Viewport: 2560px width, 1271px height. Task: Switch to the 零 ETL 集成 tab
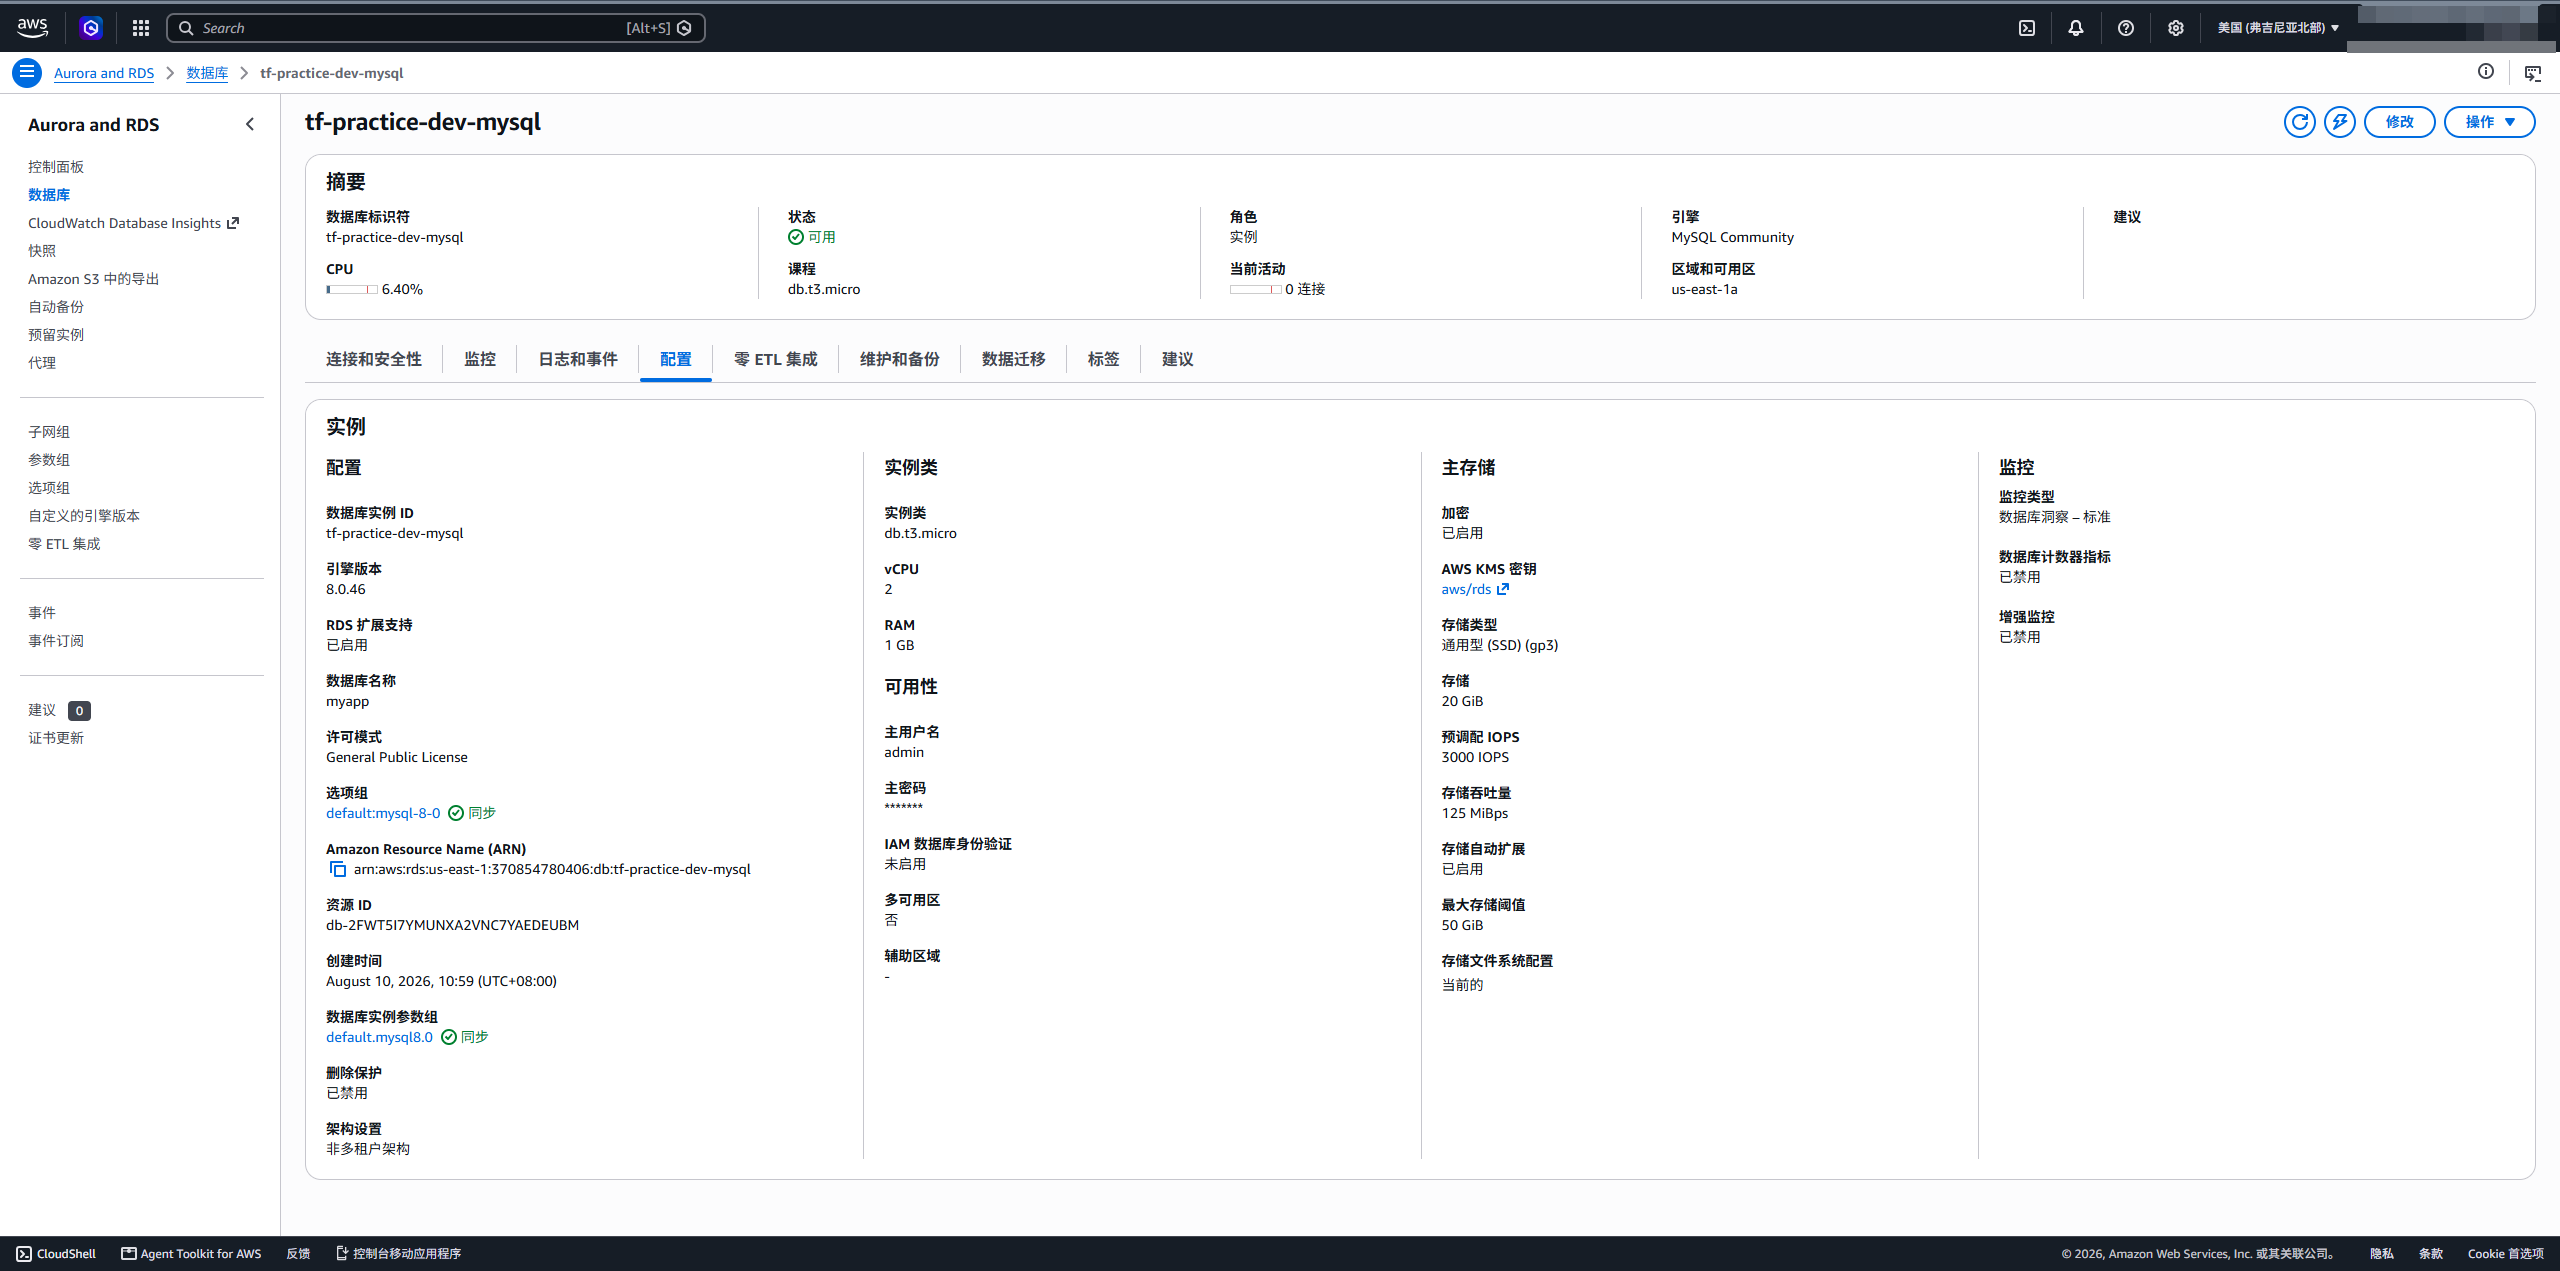[x=776, y=359]
